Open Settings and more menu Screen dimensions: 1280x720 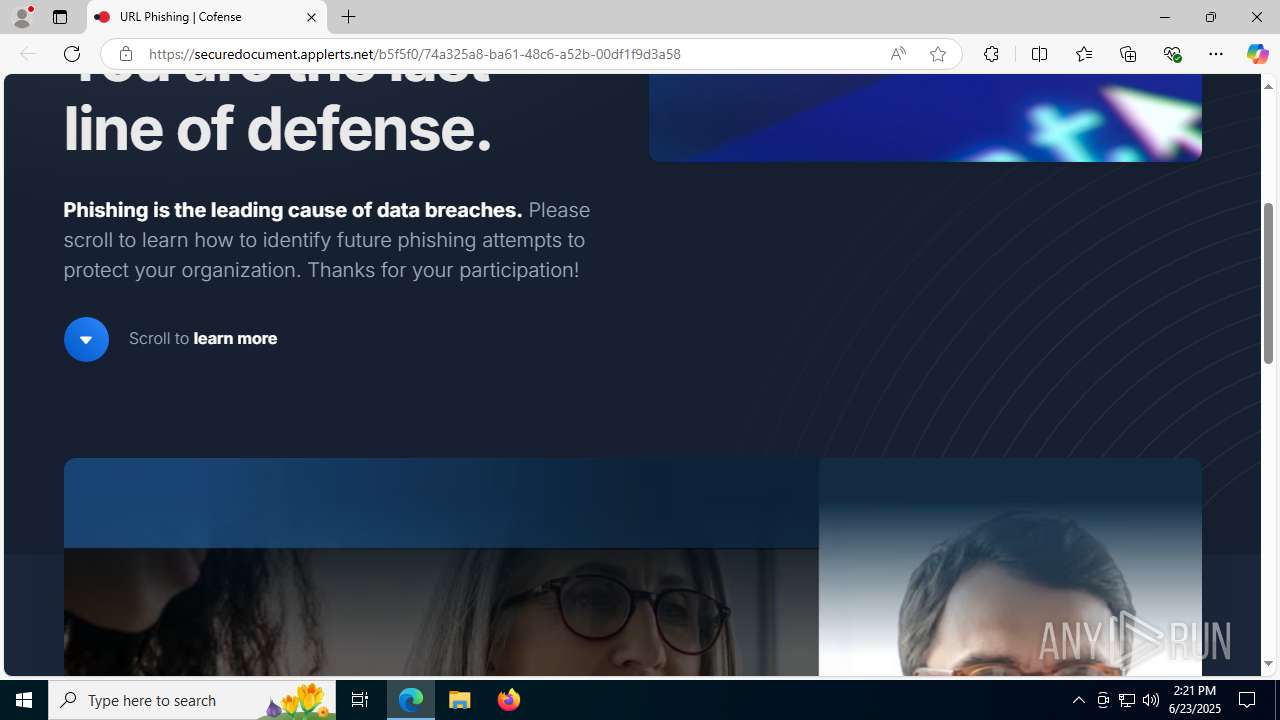[x=1216, y=54]
